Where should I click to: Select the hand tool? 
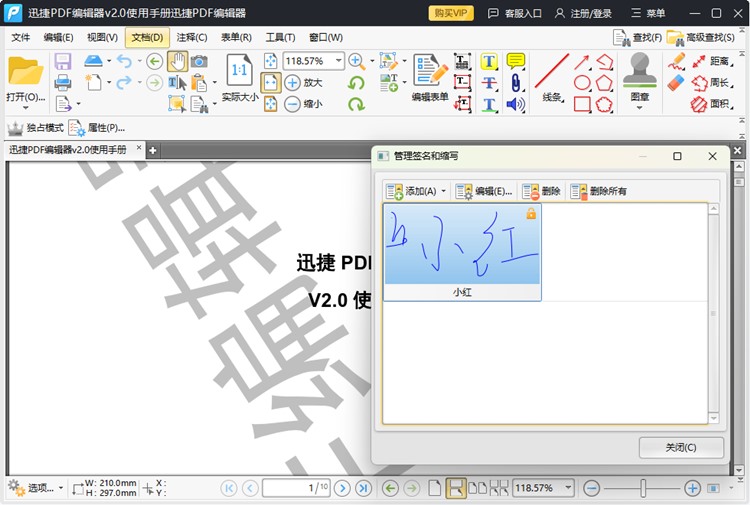177,61
